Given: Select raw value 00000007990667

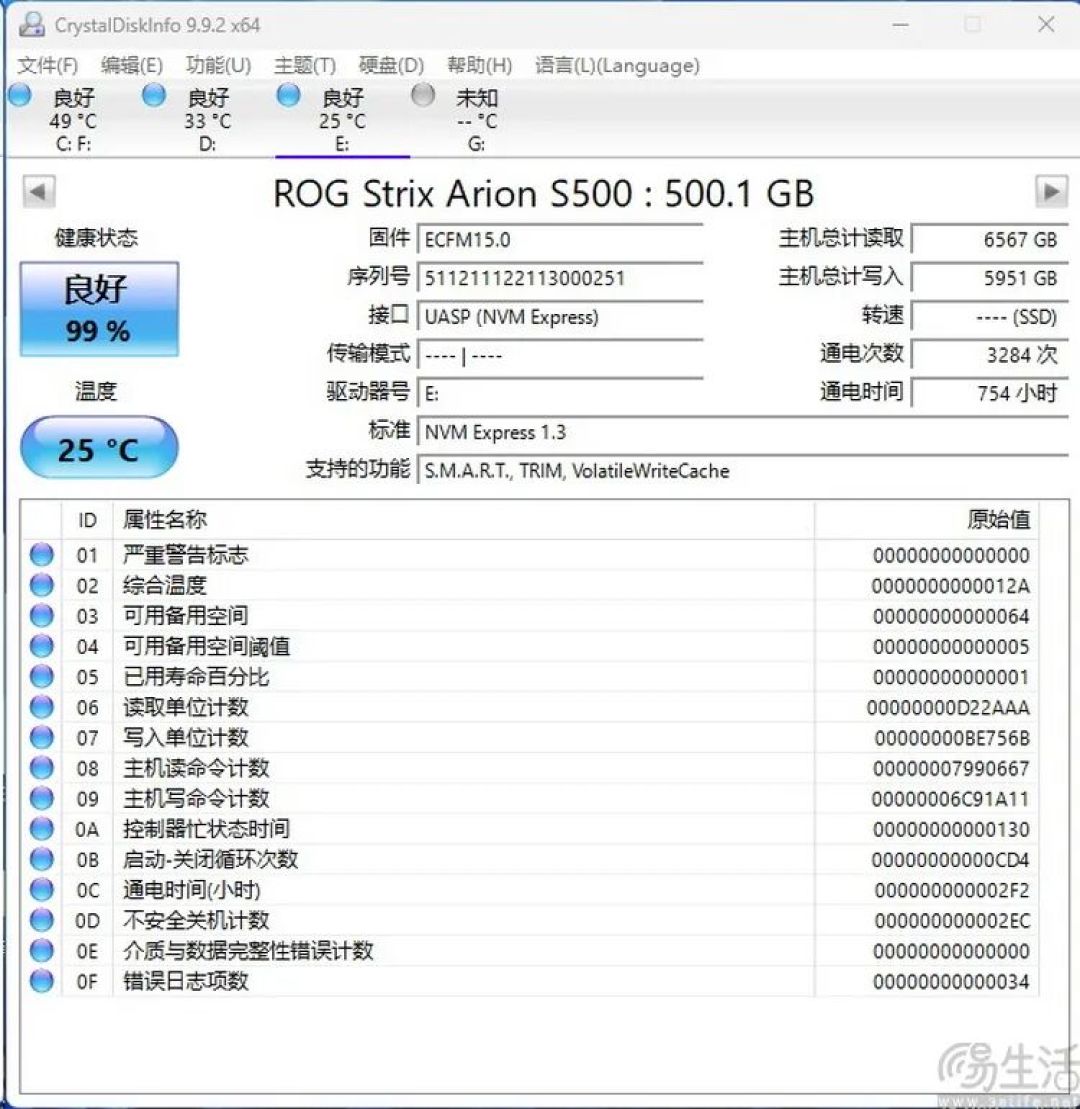Looking at the screenshot, I should tap(951, 768).
